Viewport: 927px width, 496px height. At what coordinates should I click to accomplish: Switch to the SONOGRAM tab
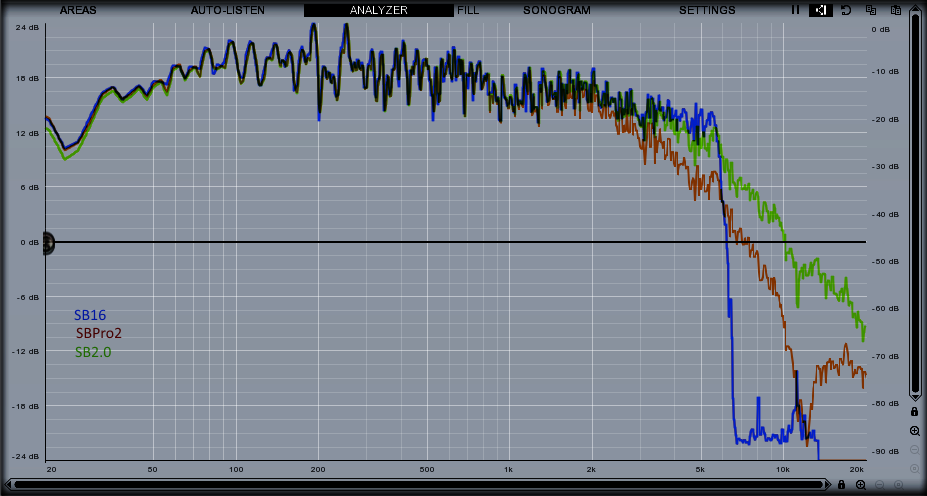[557, 10]
